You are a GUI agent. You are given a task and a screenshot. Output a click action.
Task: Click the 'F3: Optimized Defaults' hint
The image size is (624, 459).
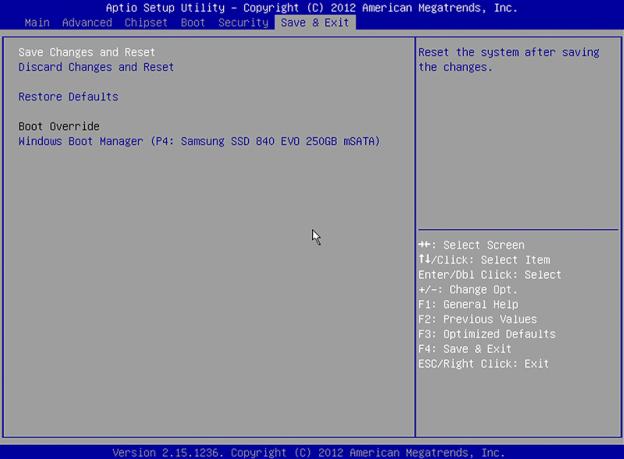tap(487, 334)
